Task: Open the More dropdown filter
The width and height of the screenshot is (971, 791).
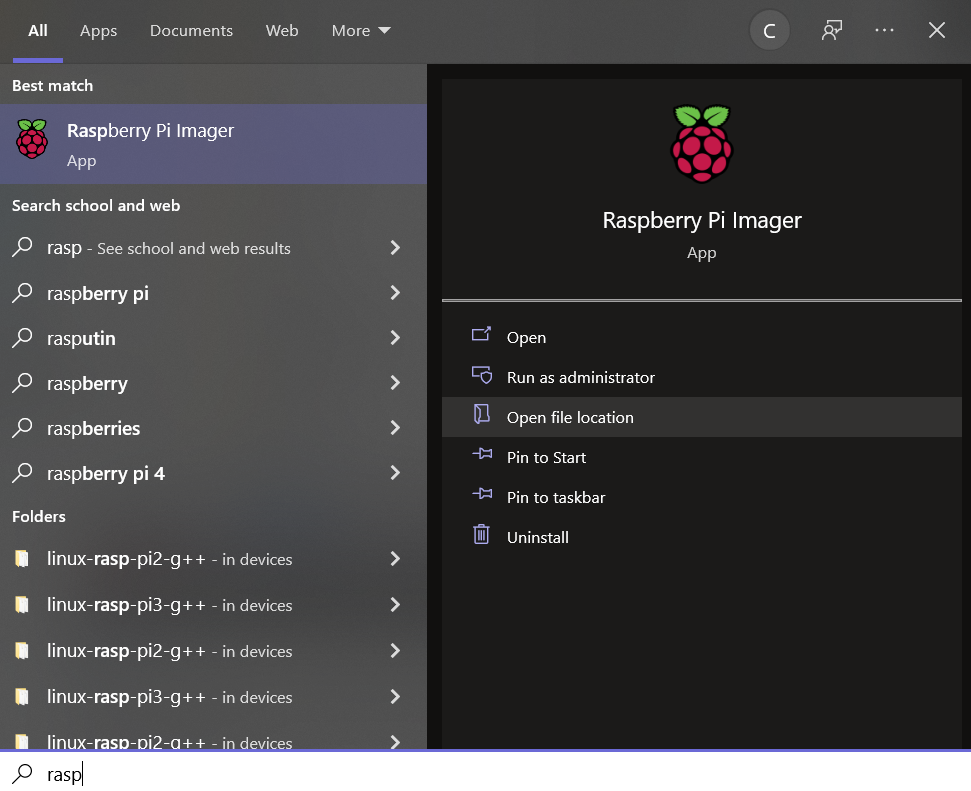Action: (x=361, y=30)
